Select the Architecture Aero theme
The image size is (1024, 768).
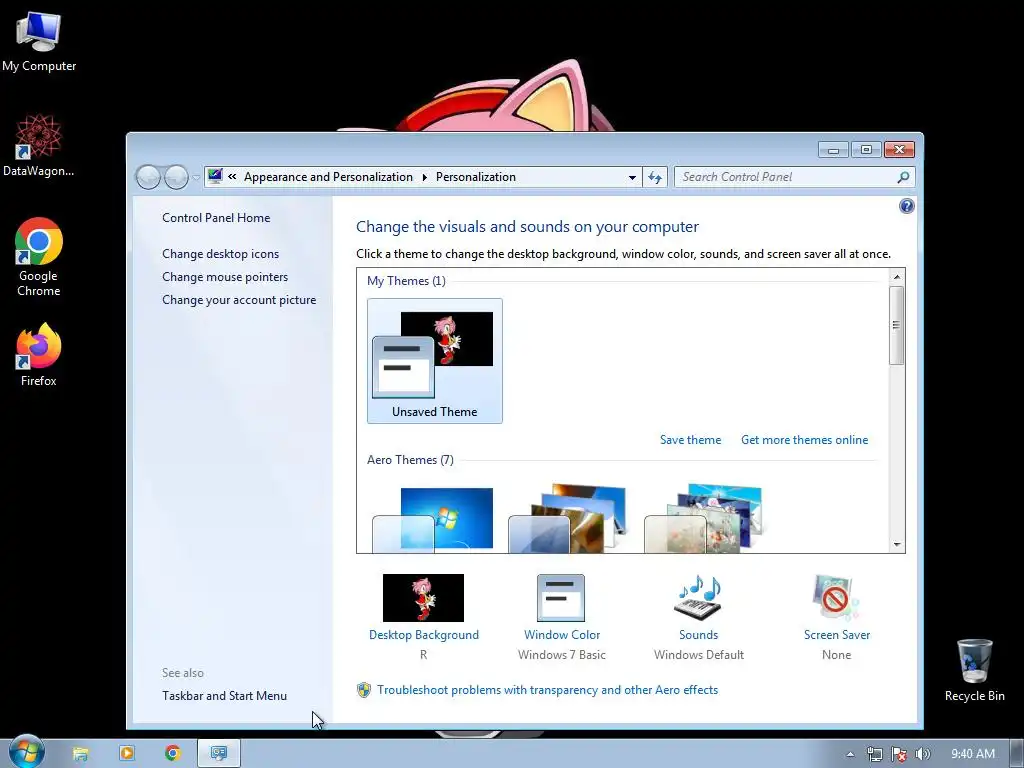pos(568,519)
